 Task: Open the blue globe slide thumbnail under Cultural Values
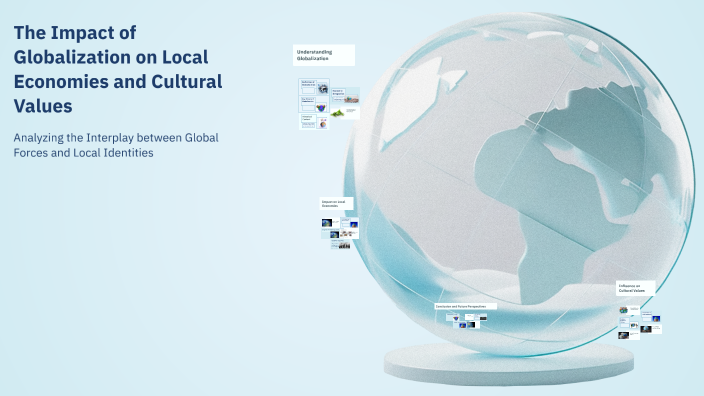coord(652,316)
